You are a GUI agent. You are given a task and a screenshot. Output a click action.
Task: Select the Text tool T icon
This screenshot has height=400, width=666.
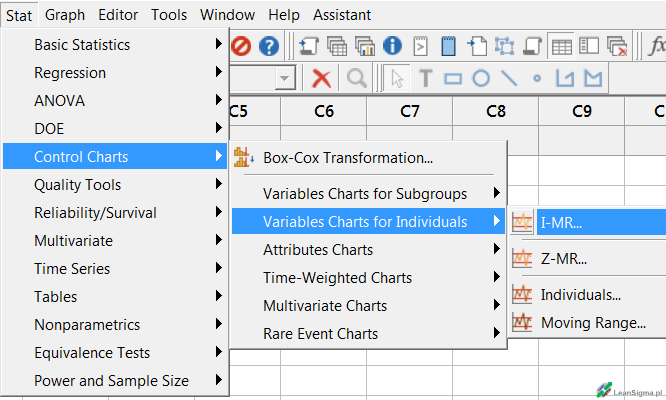click(x=425, y=78)
